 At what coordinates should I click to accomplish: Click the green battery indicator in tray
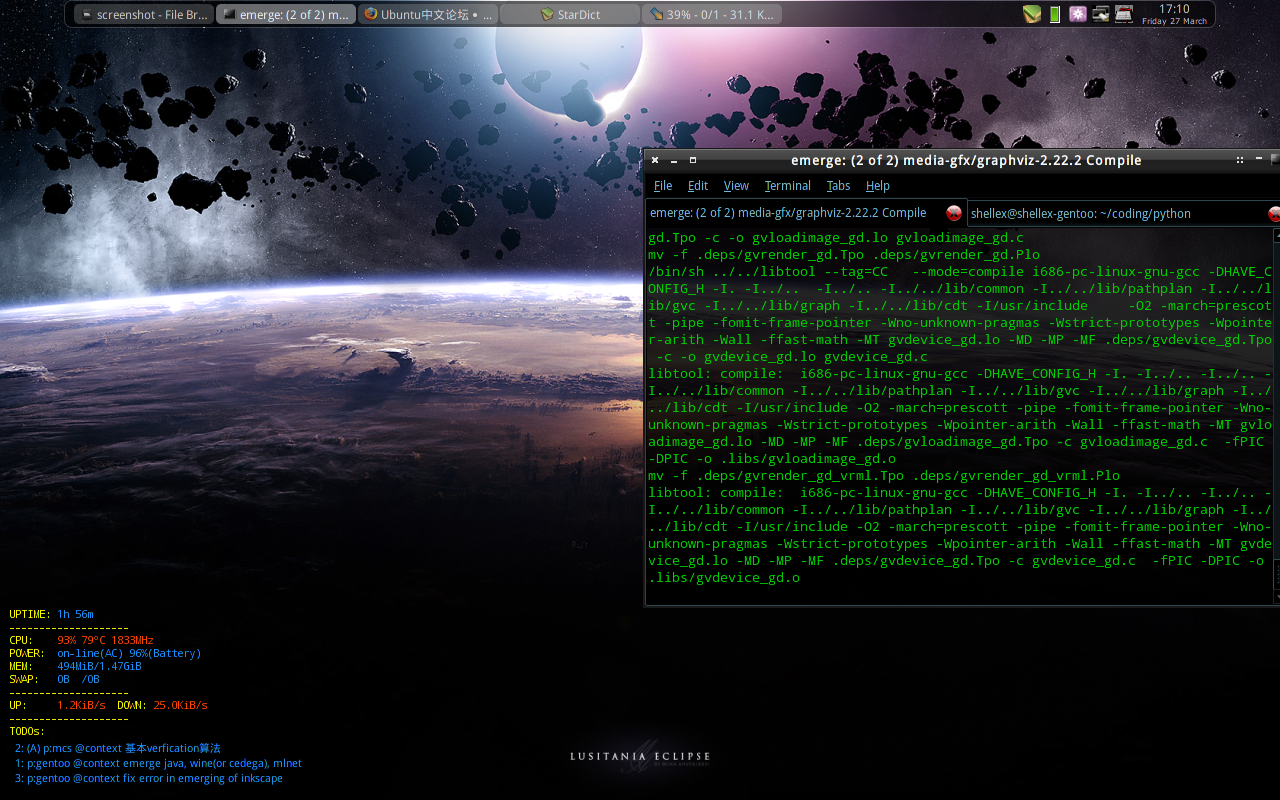click(x=1055, y=14)
